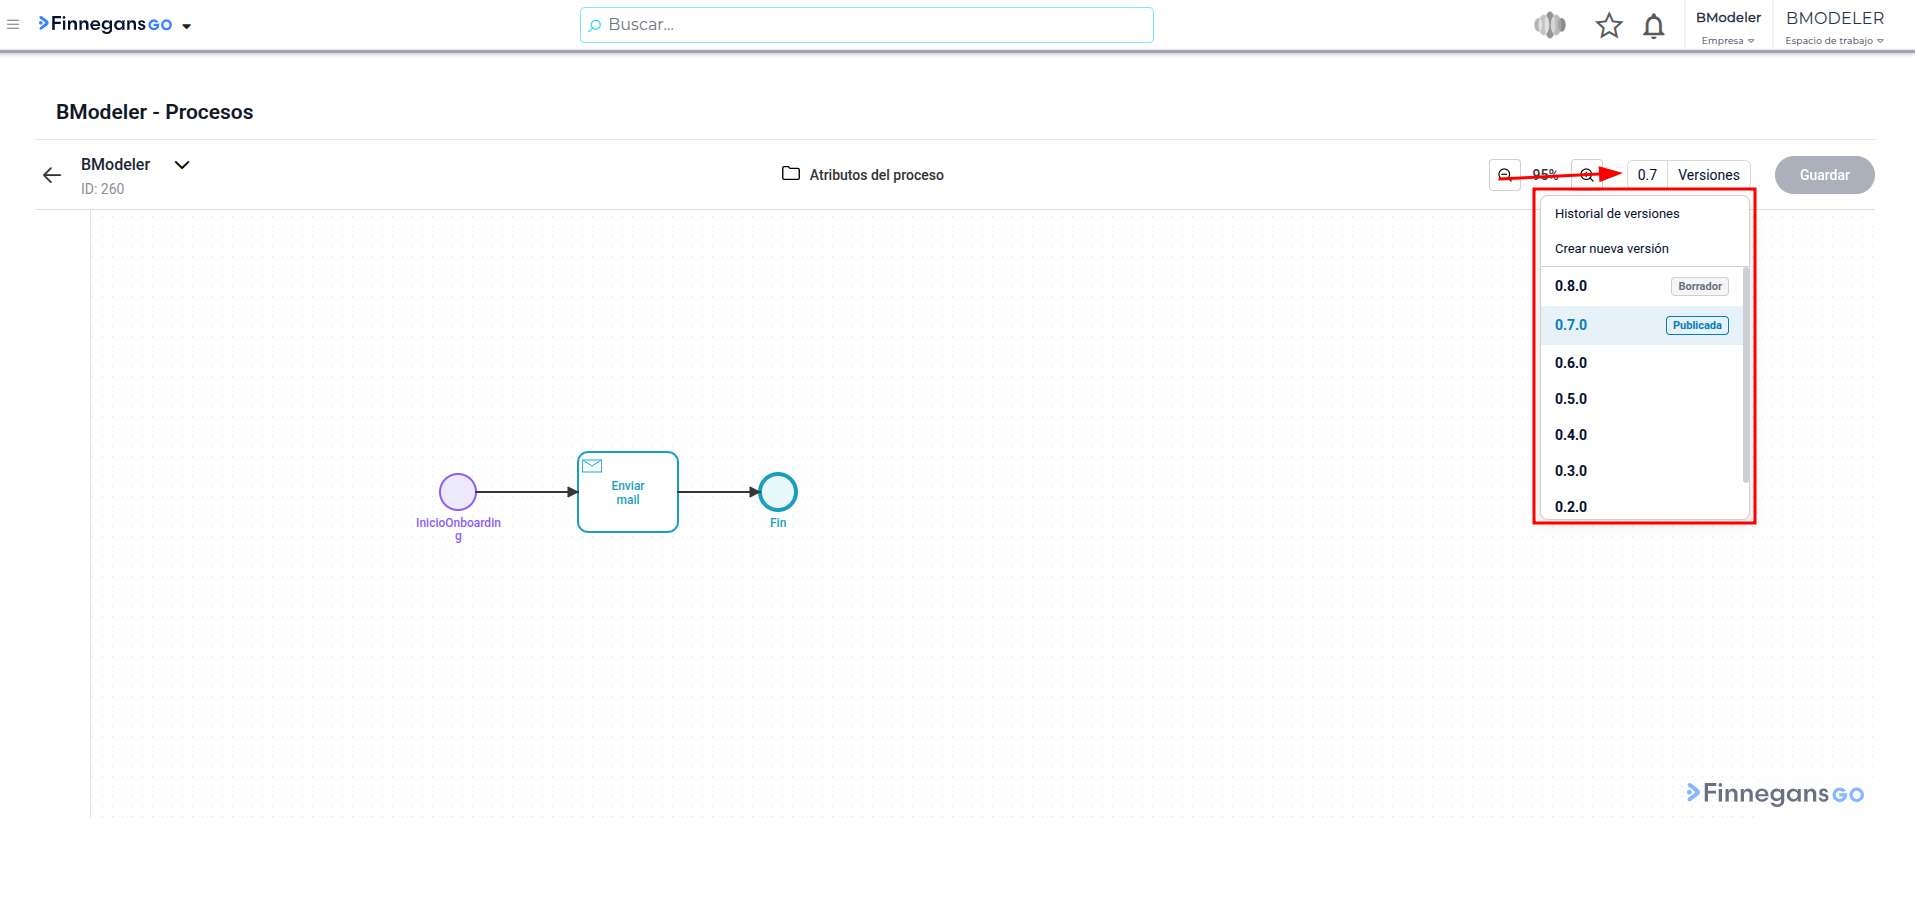This screenshot has width=1915, height=906.
Task: Click the Buscar search field
Action: [866, 25]
